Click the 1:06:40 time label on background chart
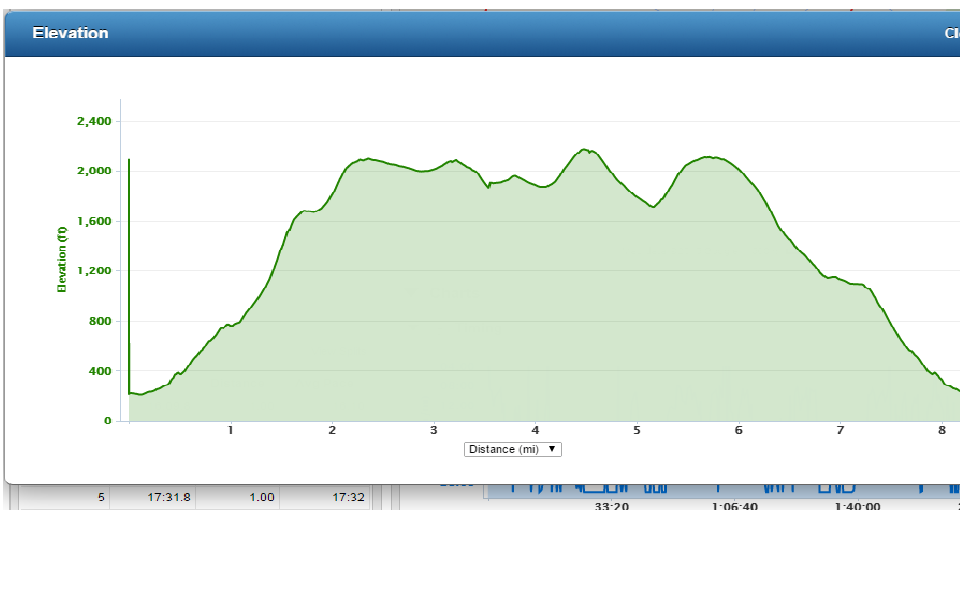 click(735, 506)
